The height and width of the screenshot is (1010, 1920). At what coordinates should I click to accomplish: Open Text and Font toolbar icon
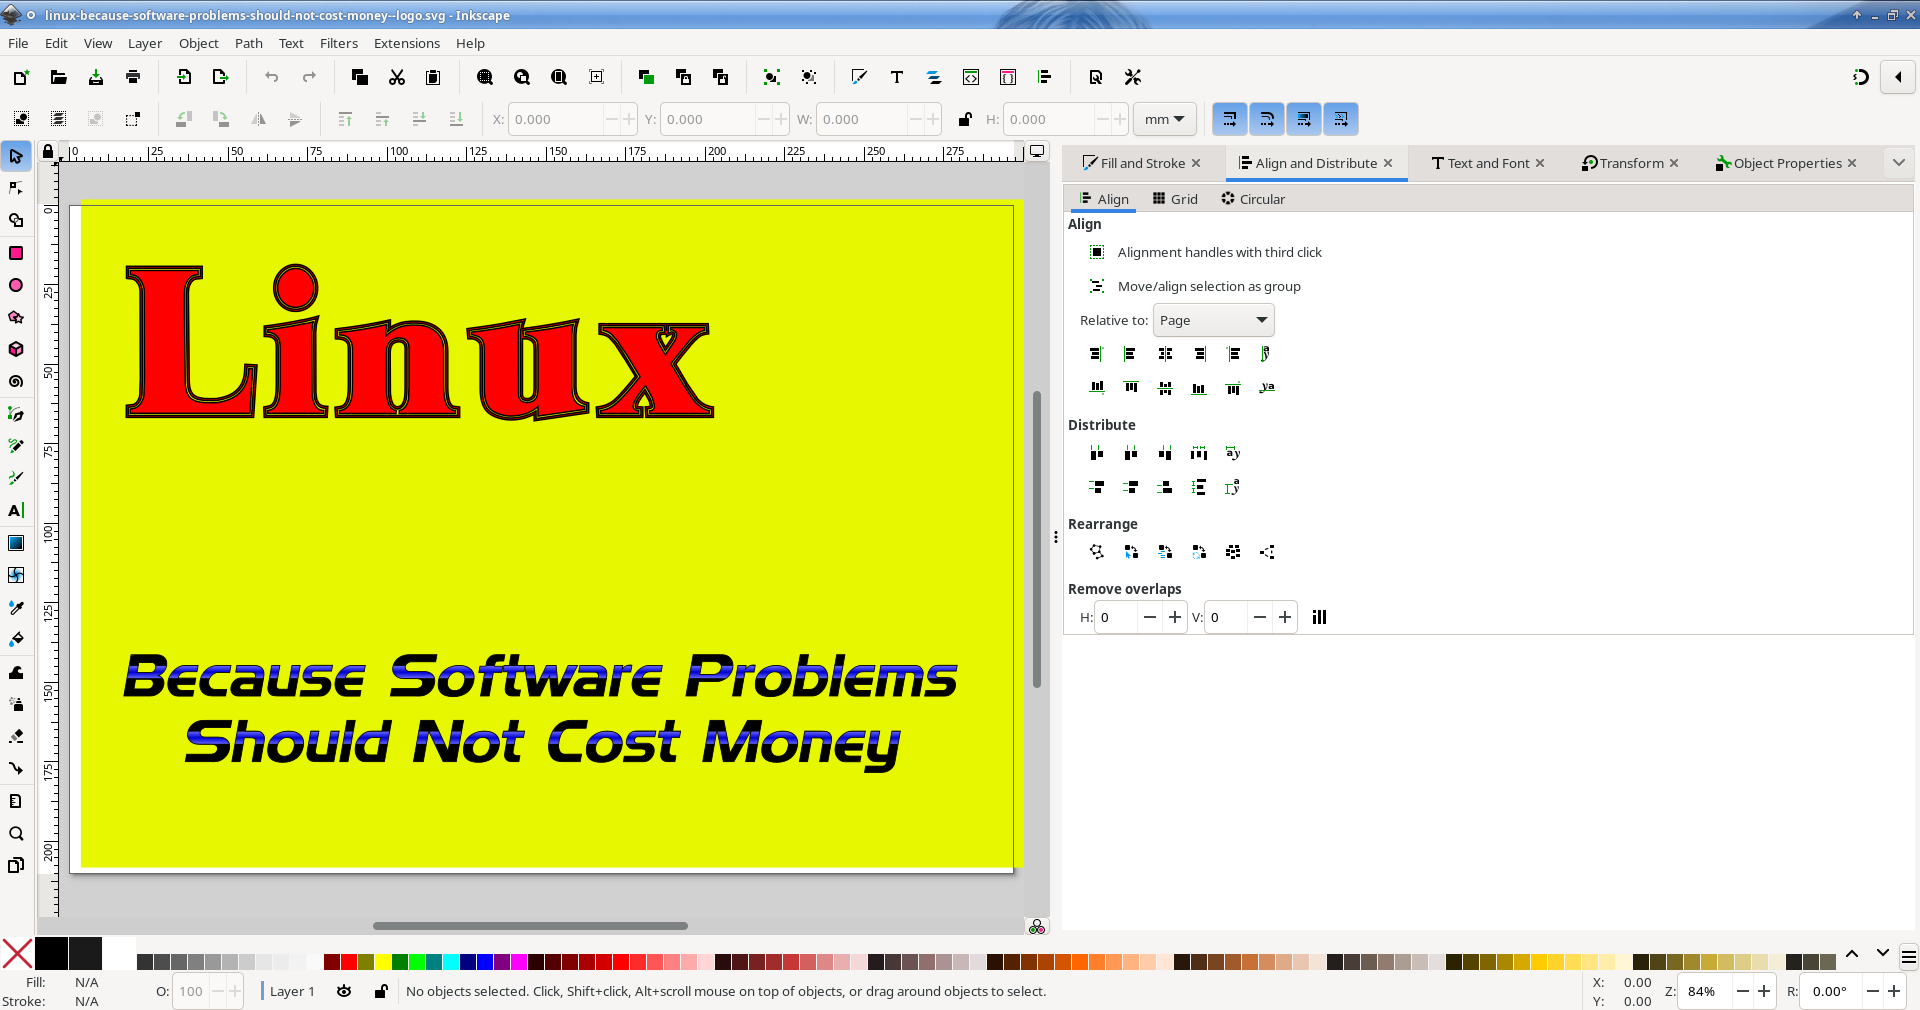(x=897, y=77)
